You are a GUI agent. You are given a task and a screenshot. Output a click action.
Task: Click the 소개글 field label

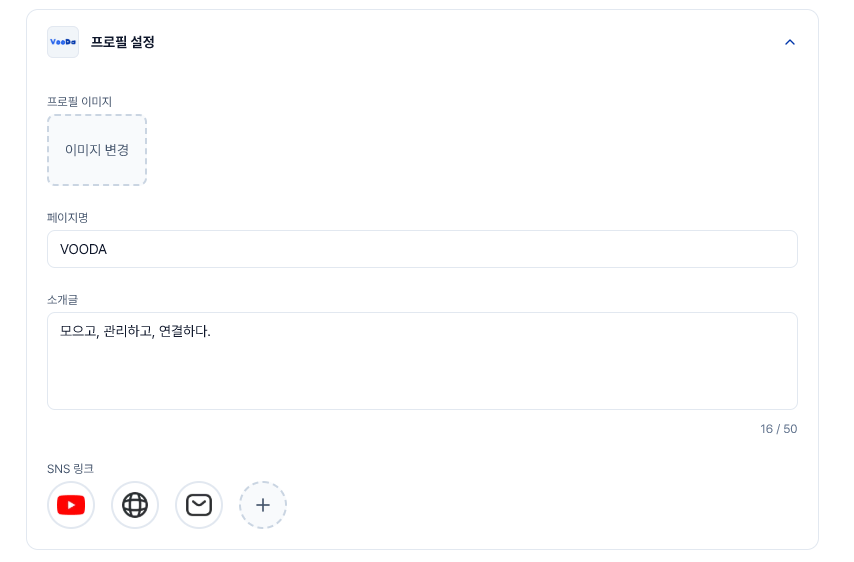pyautogui.click(x=62, y=298)
